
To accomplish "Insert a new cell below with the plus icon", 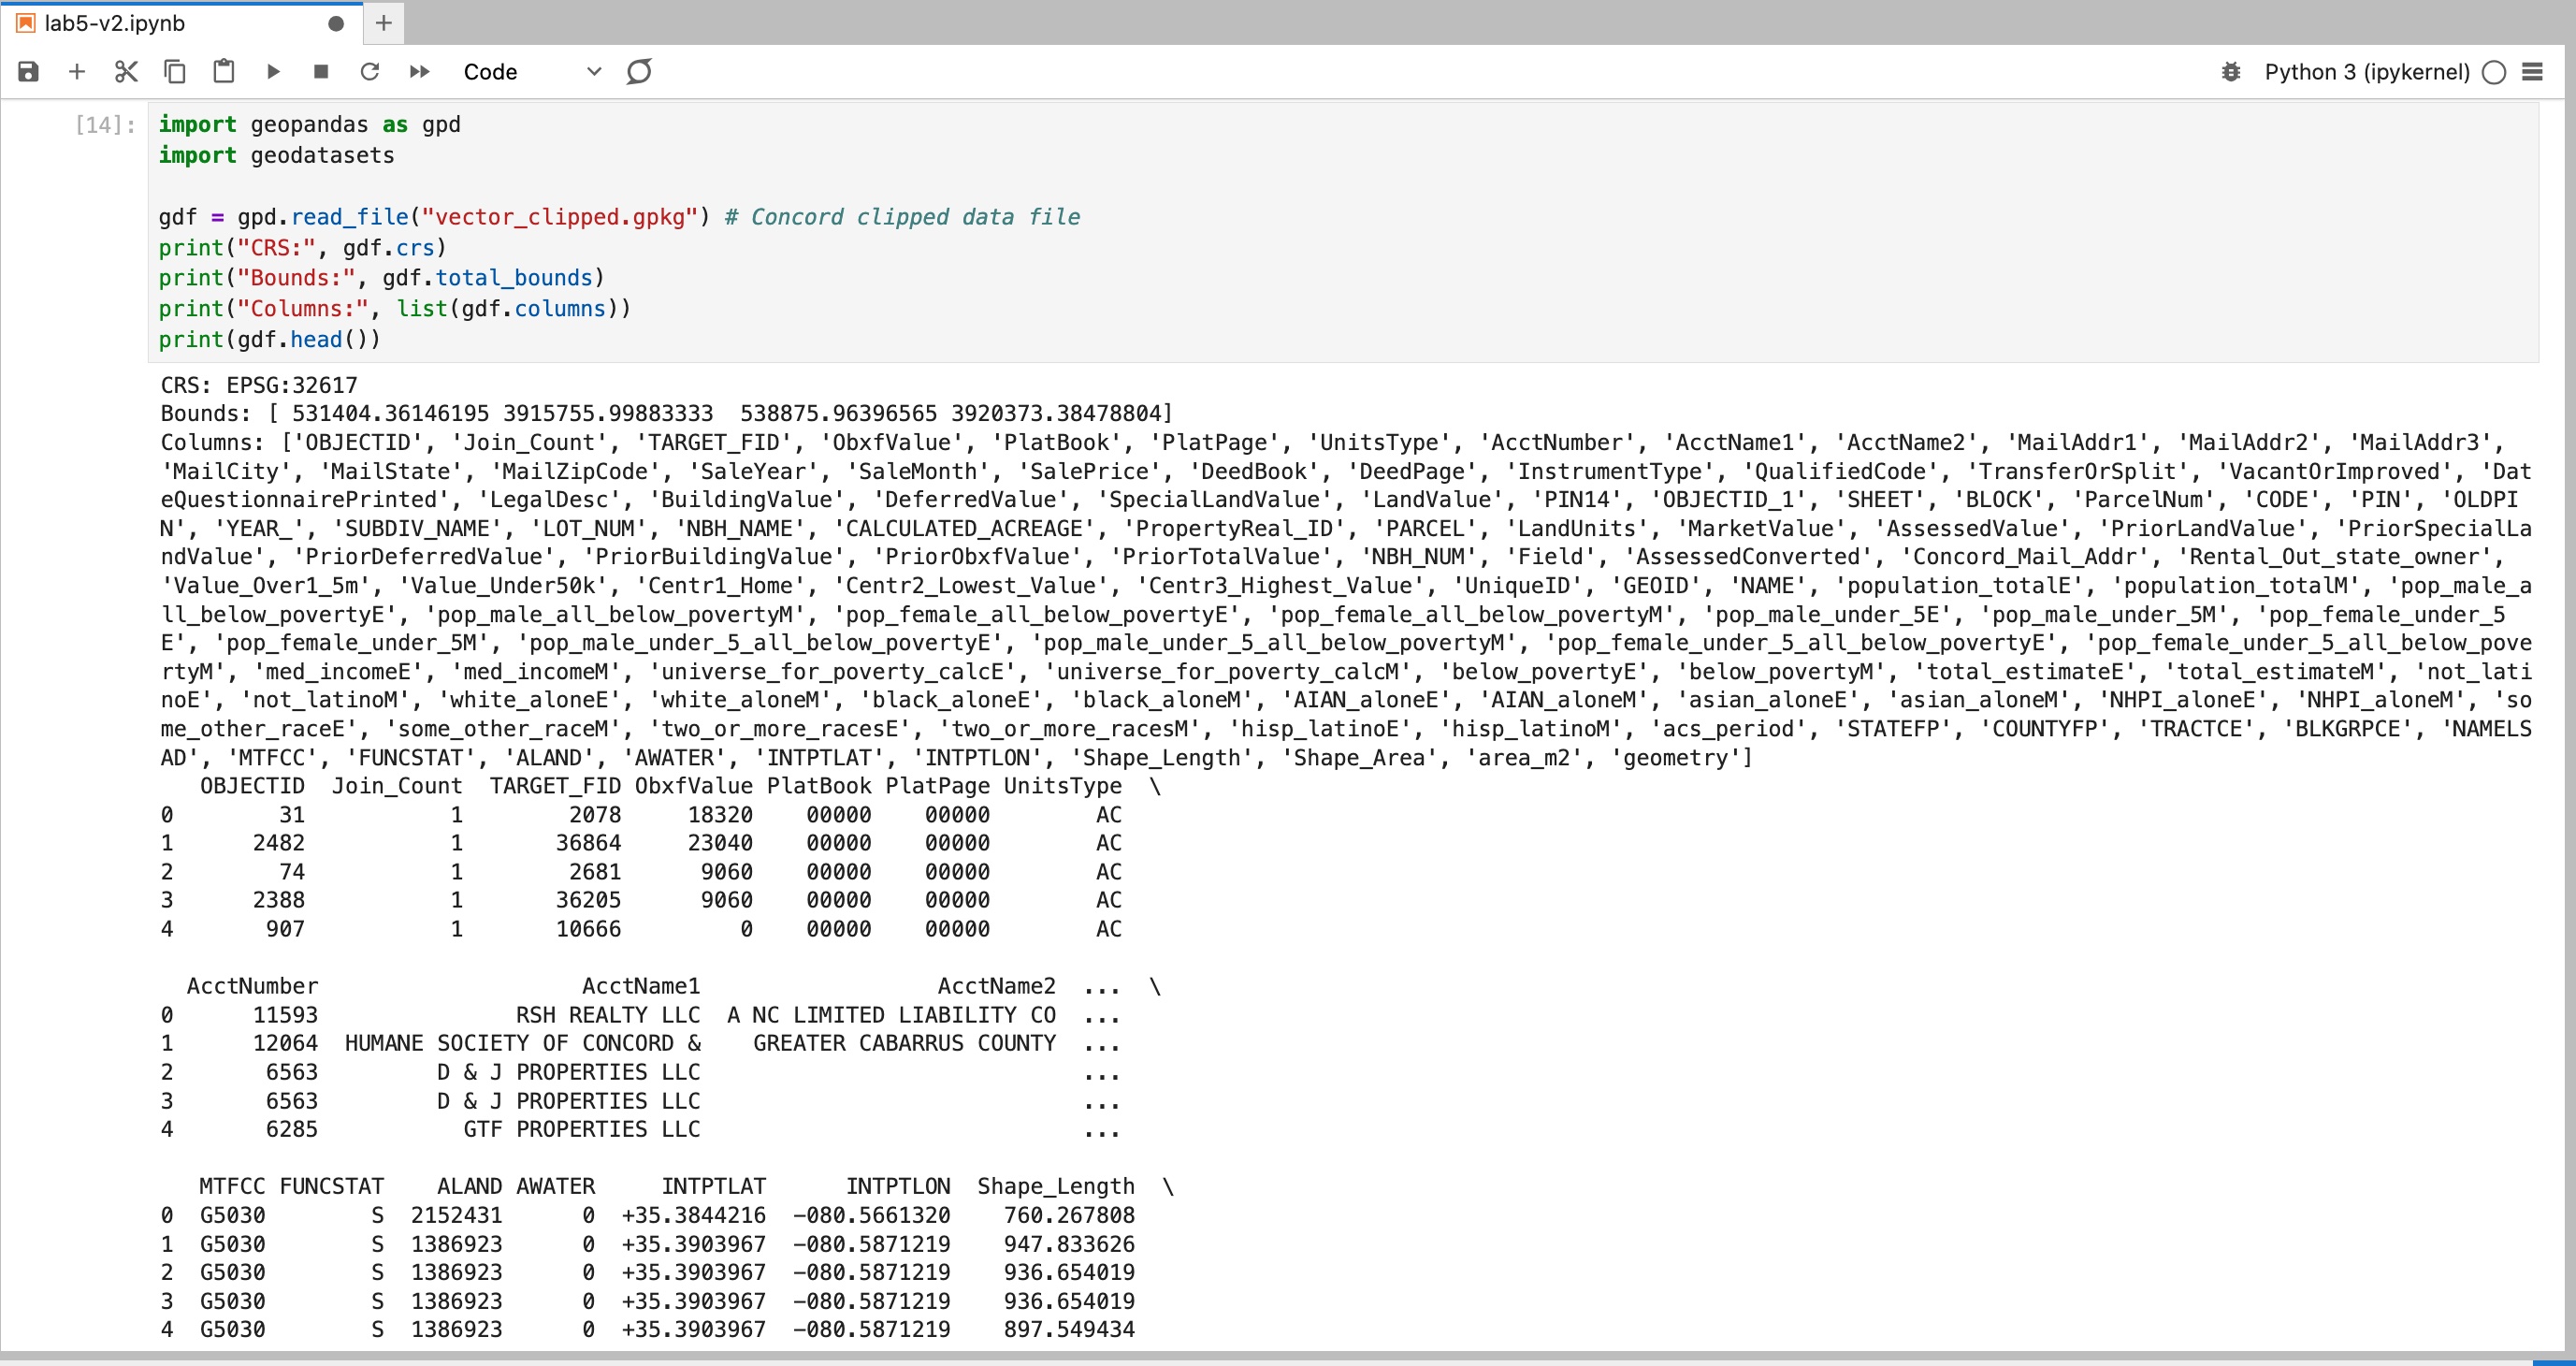I will tap(77, 71).
